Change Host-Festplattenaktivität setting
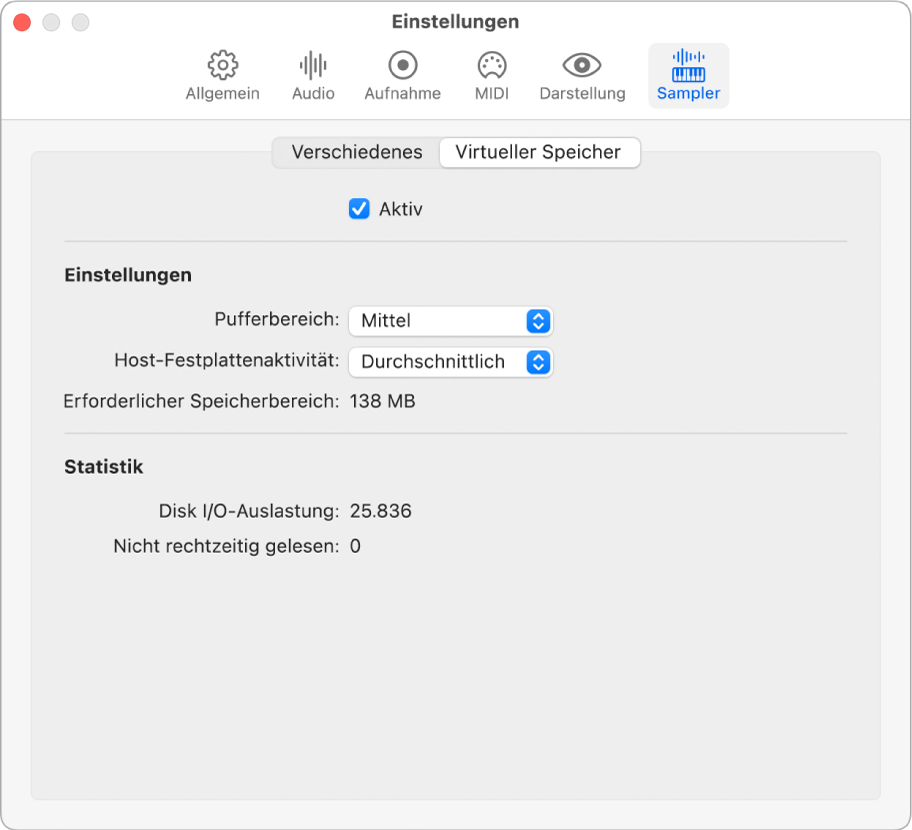The height and width of the screenshot is (830, 912). click(451, 362)
